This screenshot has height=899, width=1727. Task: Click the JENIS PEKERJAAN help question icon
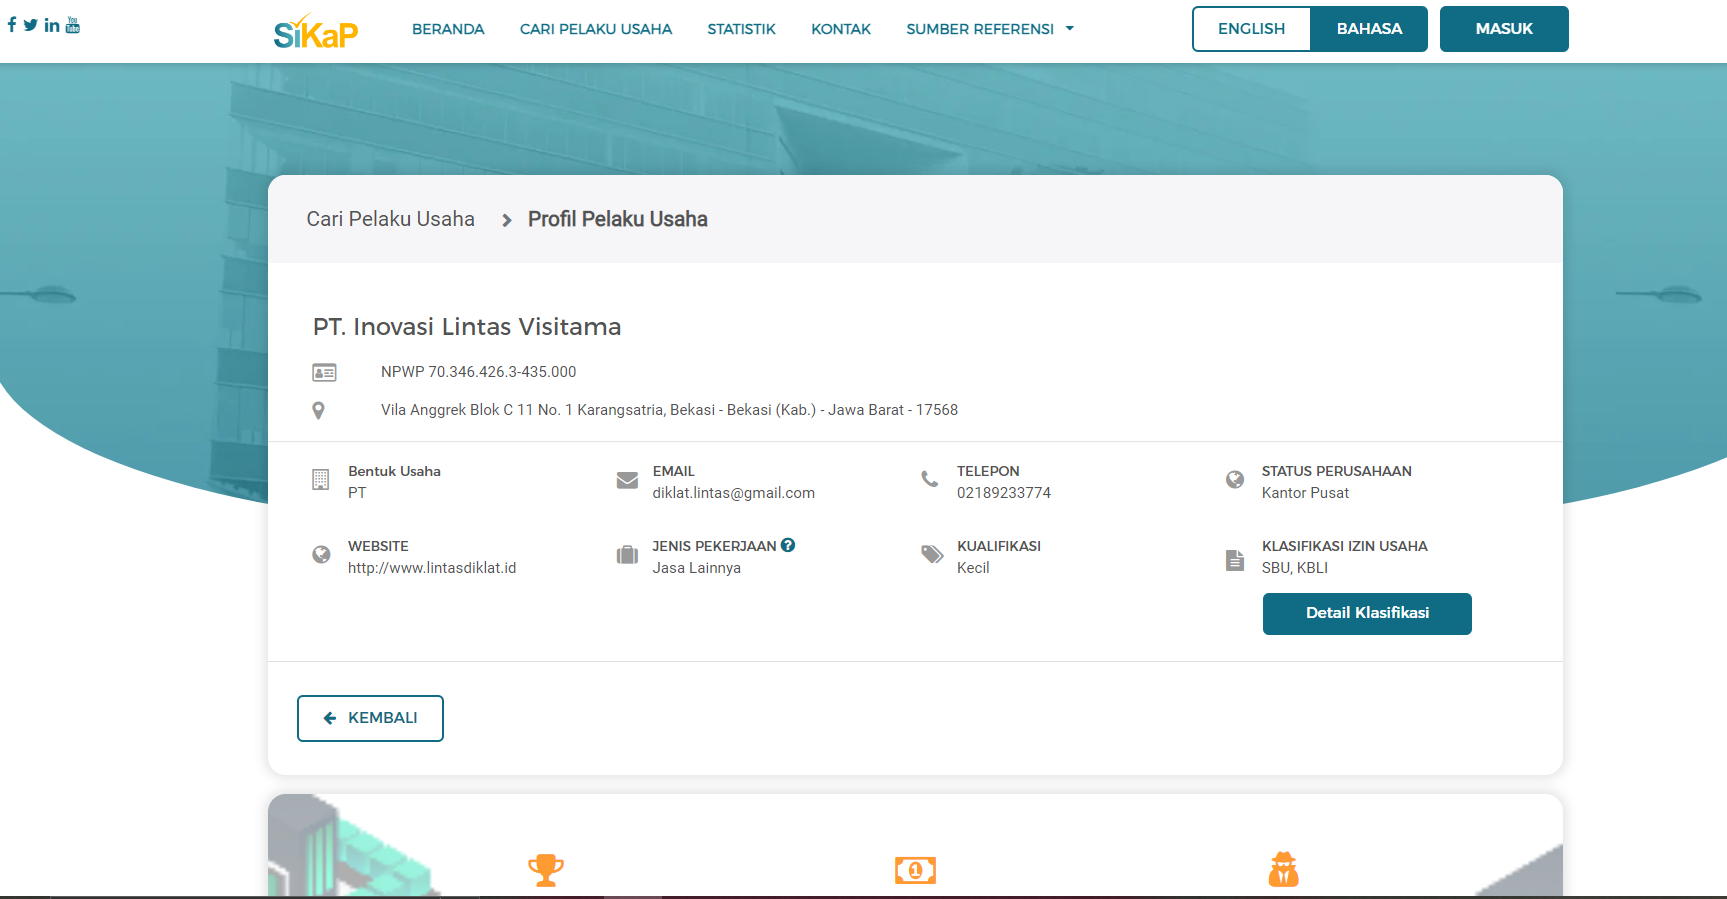[788, 545]
